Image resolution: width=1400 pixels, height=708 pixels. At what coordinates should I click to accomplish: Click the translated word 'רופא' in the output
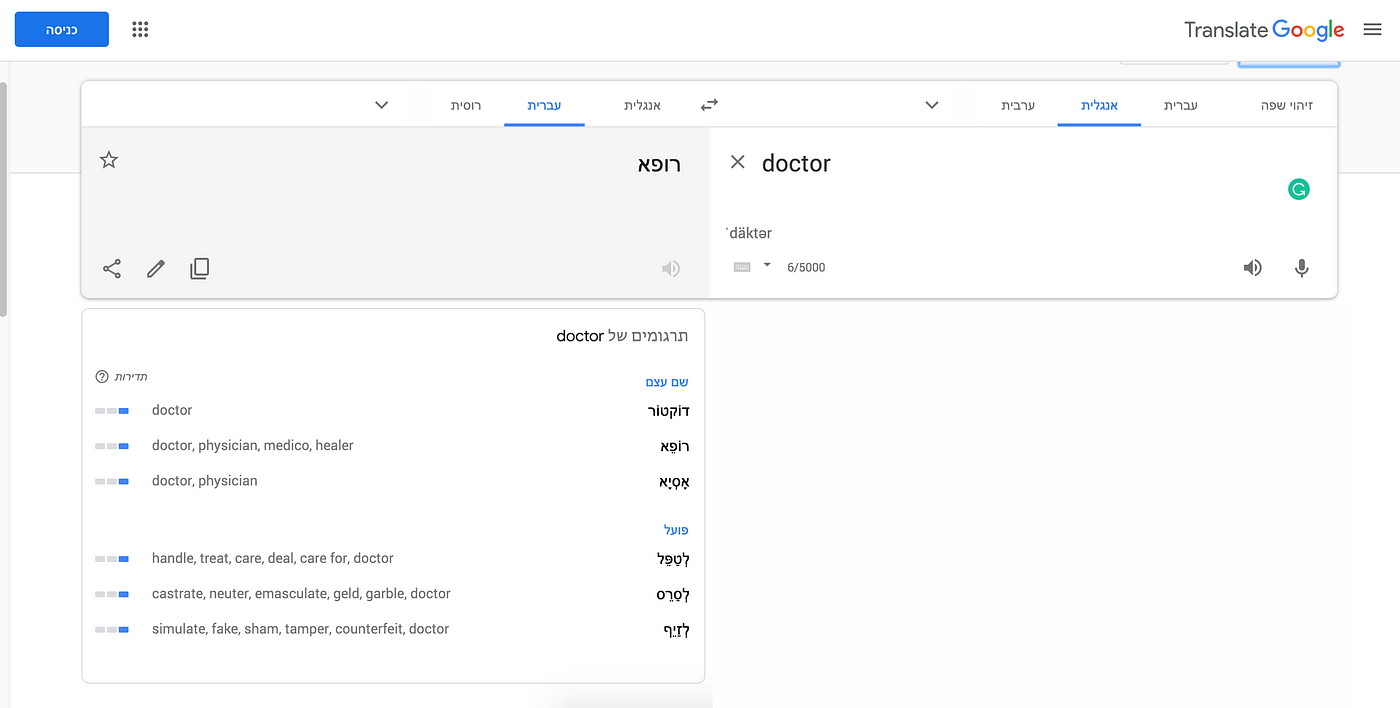pyautogui.click(x=659, y=164)
